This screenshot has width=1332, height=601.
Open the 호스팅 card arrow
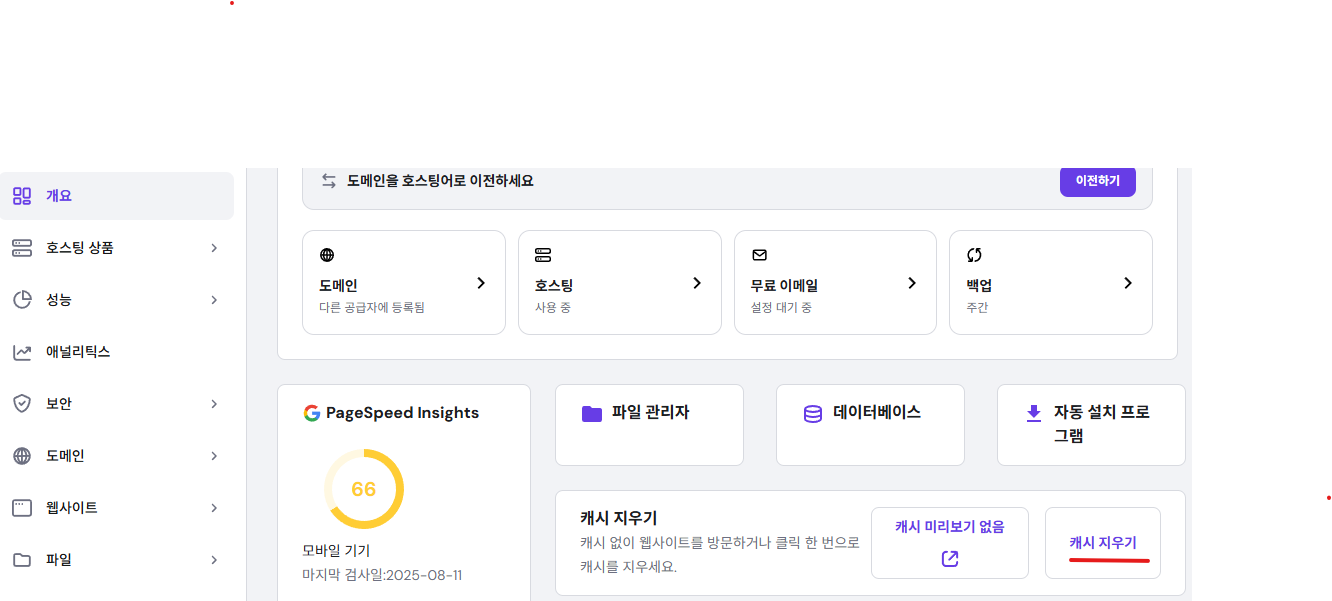pyautogui.click(x=697, y=283)
